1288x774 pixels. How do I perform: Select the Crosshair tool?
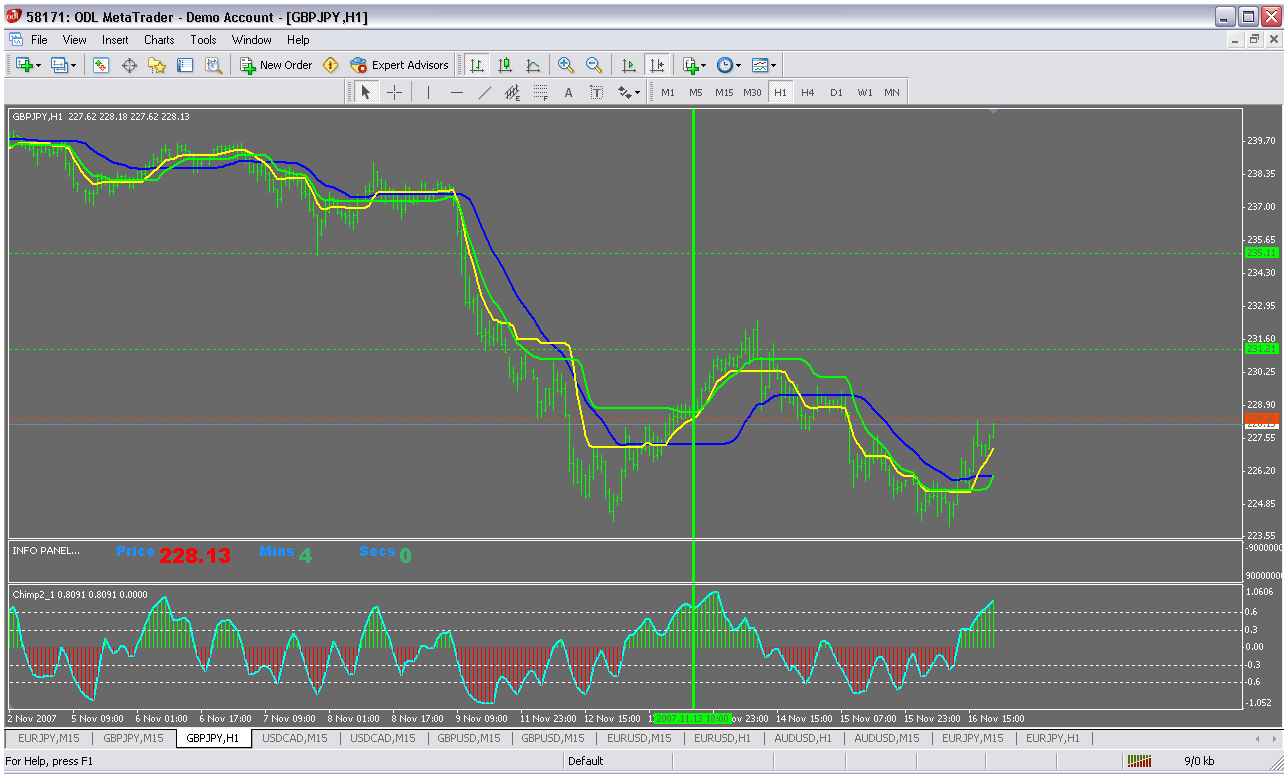395,92
